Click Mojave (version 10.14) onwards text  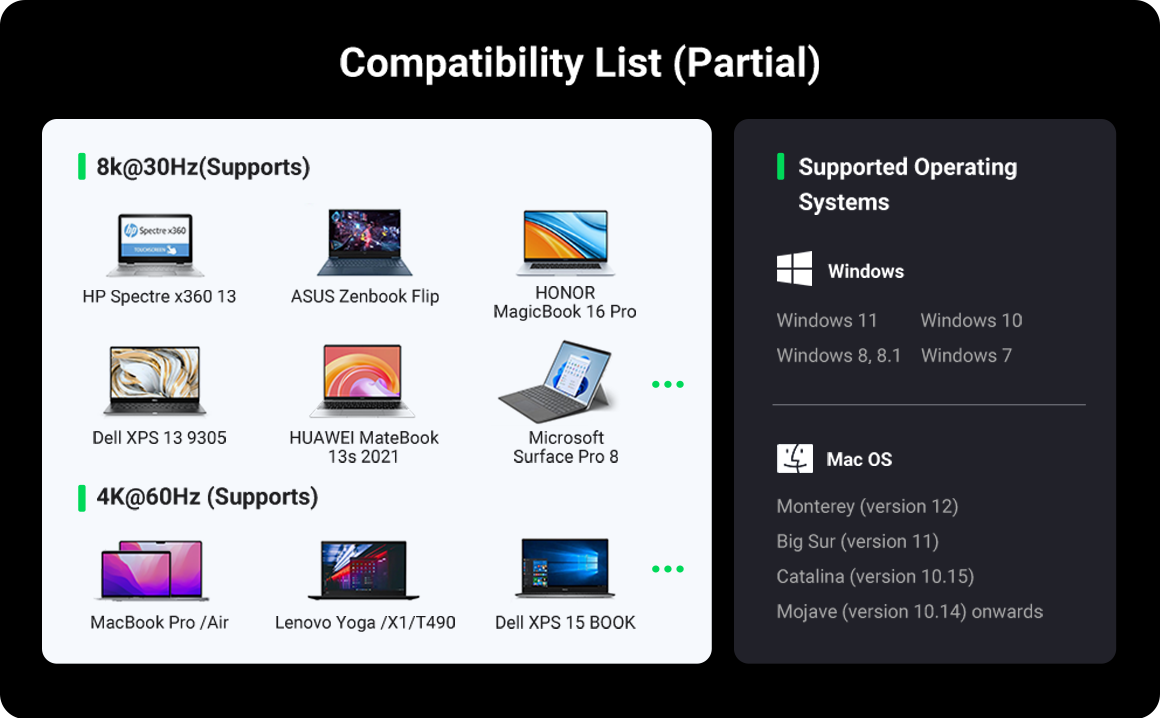(909, 611)
